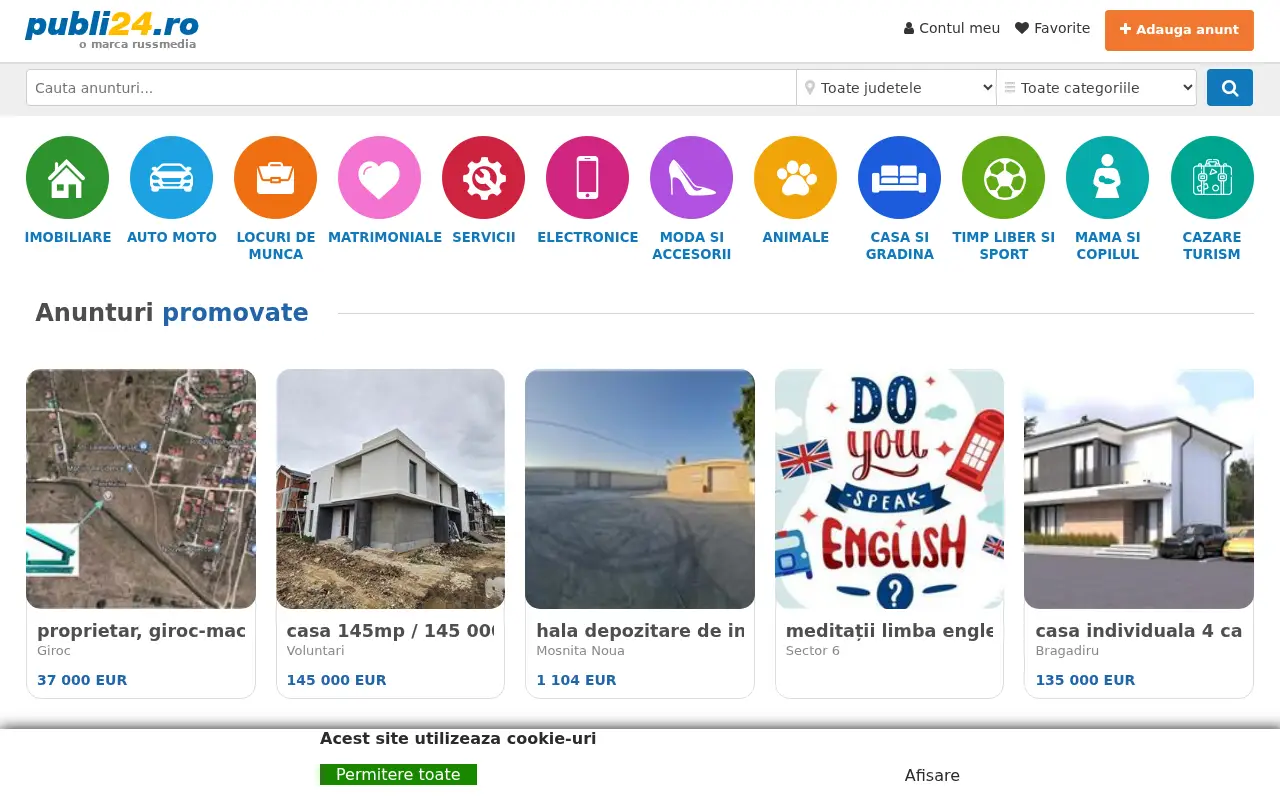
Task: Open the Giroc land map thumbnail
Action: (x=141, y=489)
